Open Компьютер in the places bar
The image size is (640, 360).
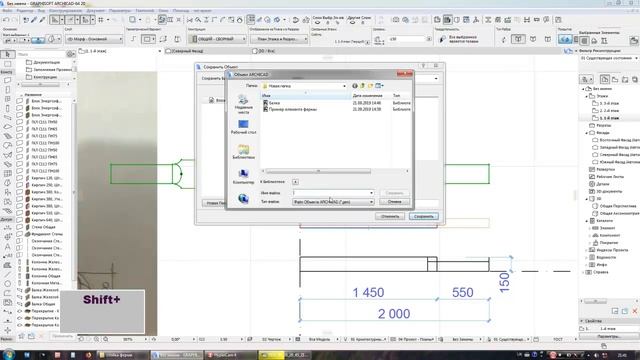click(x=243, y=177)
